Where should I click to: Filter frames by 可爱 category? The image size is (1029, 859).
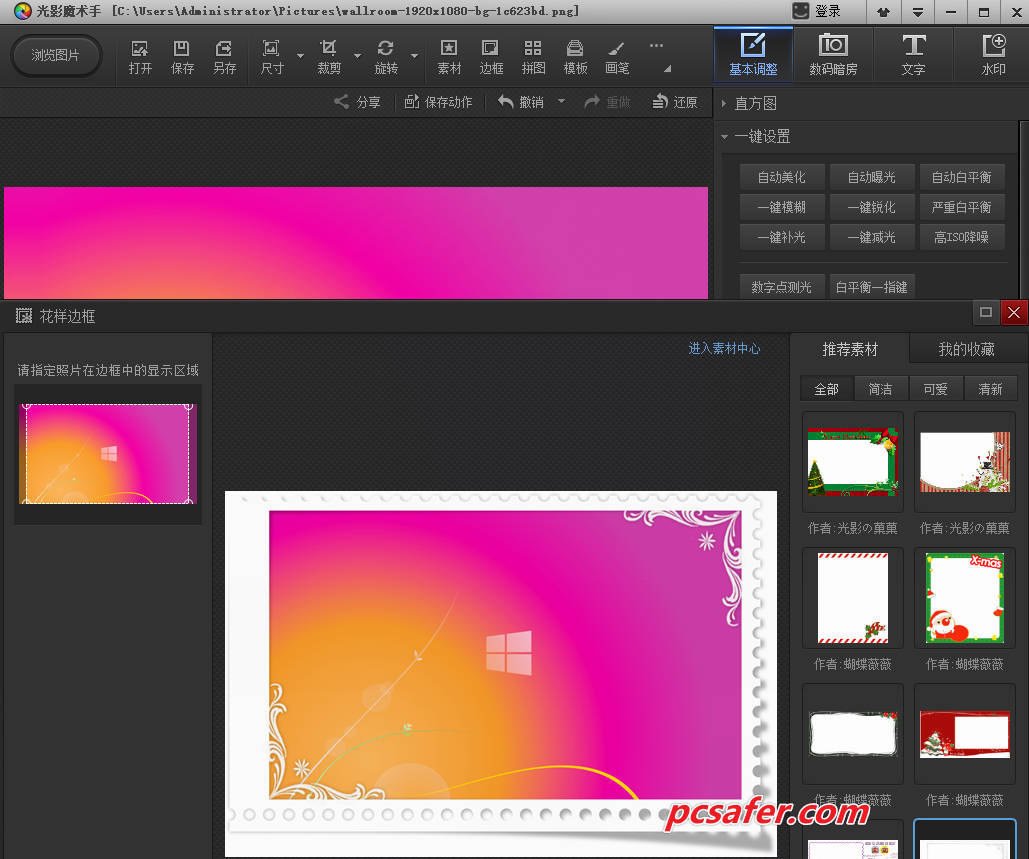[935, 389]
